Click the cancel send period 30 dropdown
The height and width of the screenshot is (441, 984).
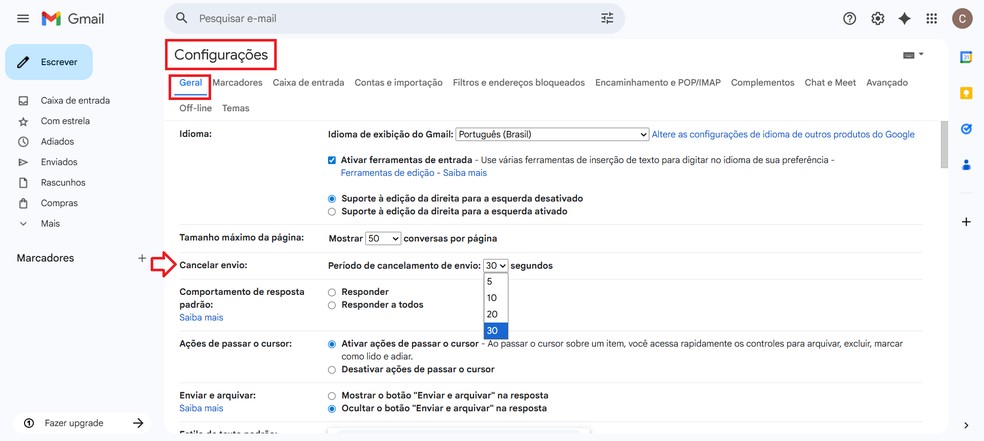496,265
